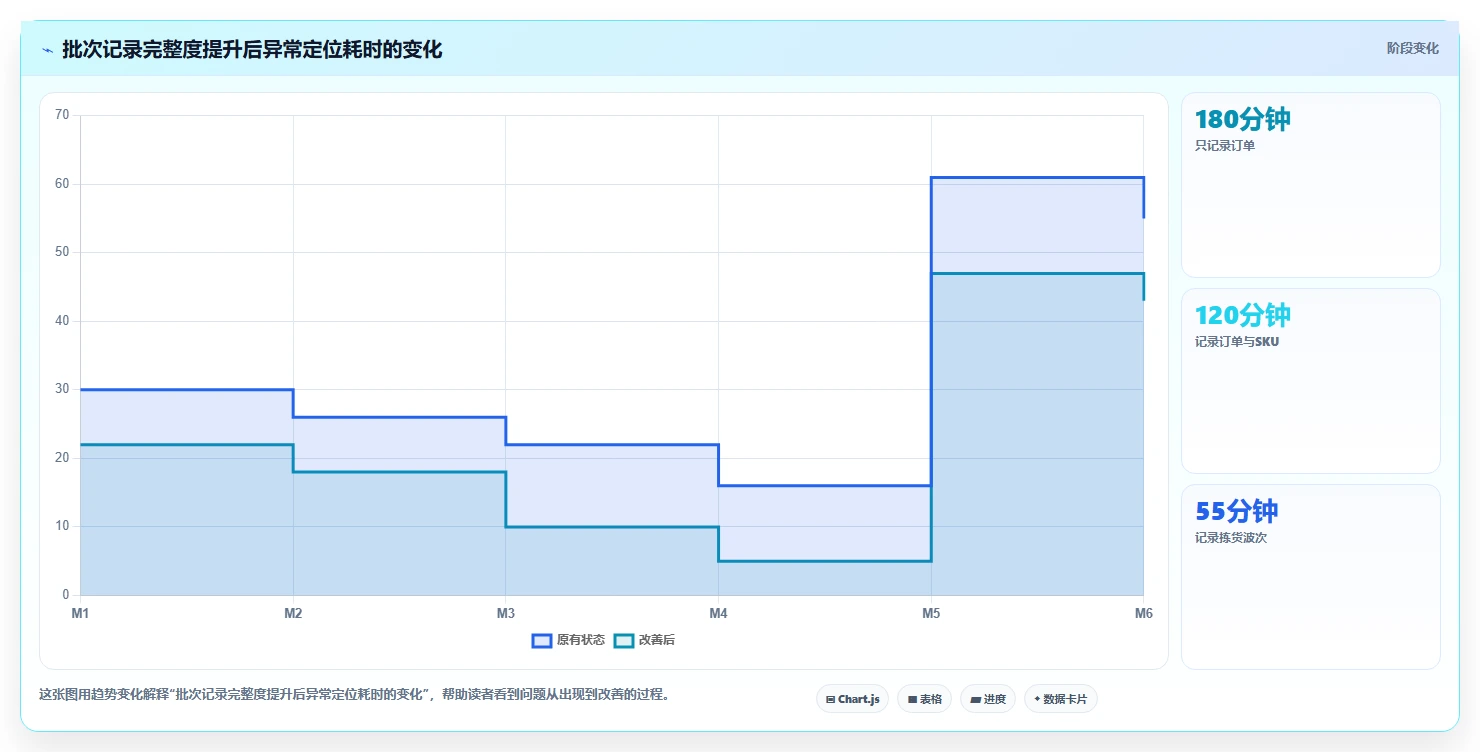Viewport: 1480px width, 752px height.
Task: Click the M4 x-axis label
Action: pyautogui.click(x=718, y=613)
